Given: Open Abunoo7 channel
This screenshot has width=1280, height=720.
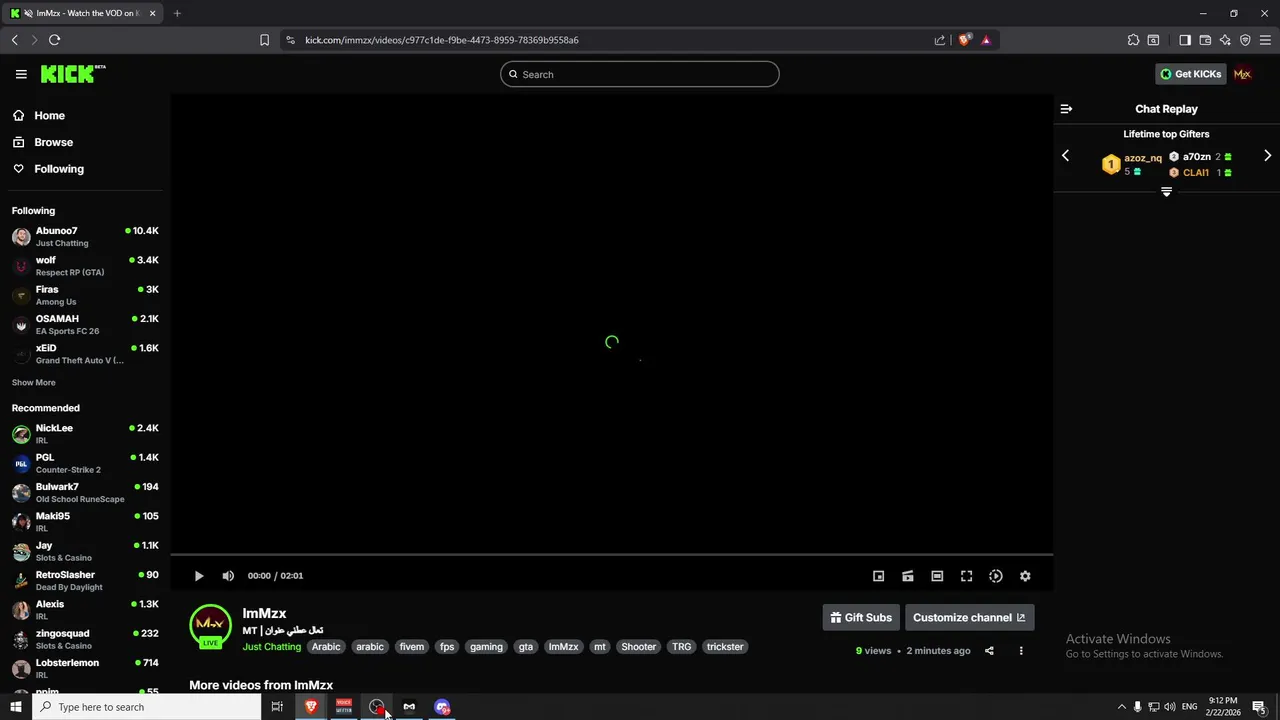Looking at the screenshot, I should (x=85, y=237).
